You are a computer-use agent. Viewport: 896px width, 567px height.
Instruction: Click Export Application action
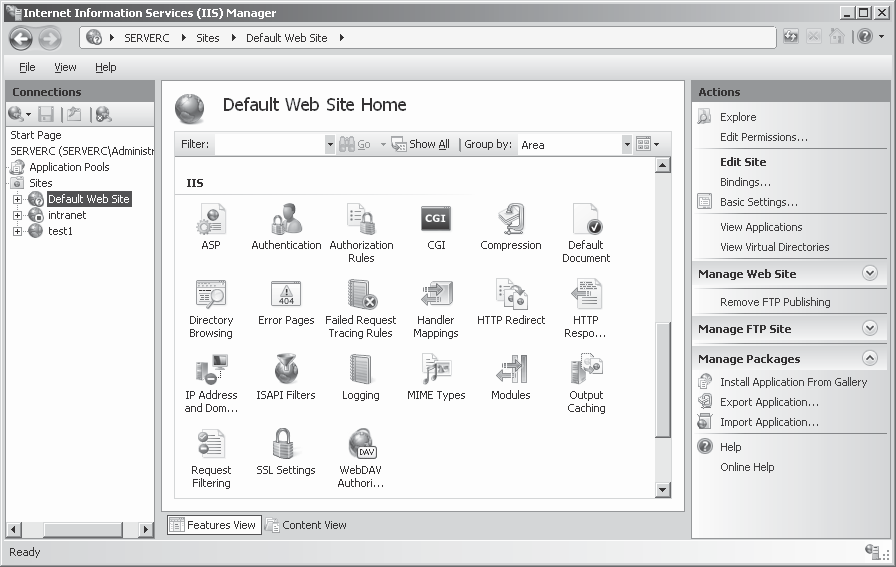click(769, 402)
